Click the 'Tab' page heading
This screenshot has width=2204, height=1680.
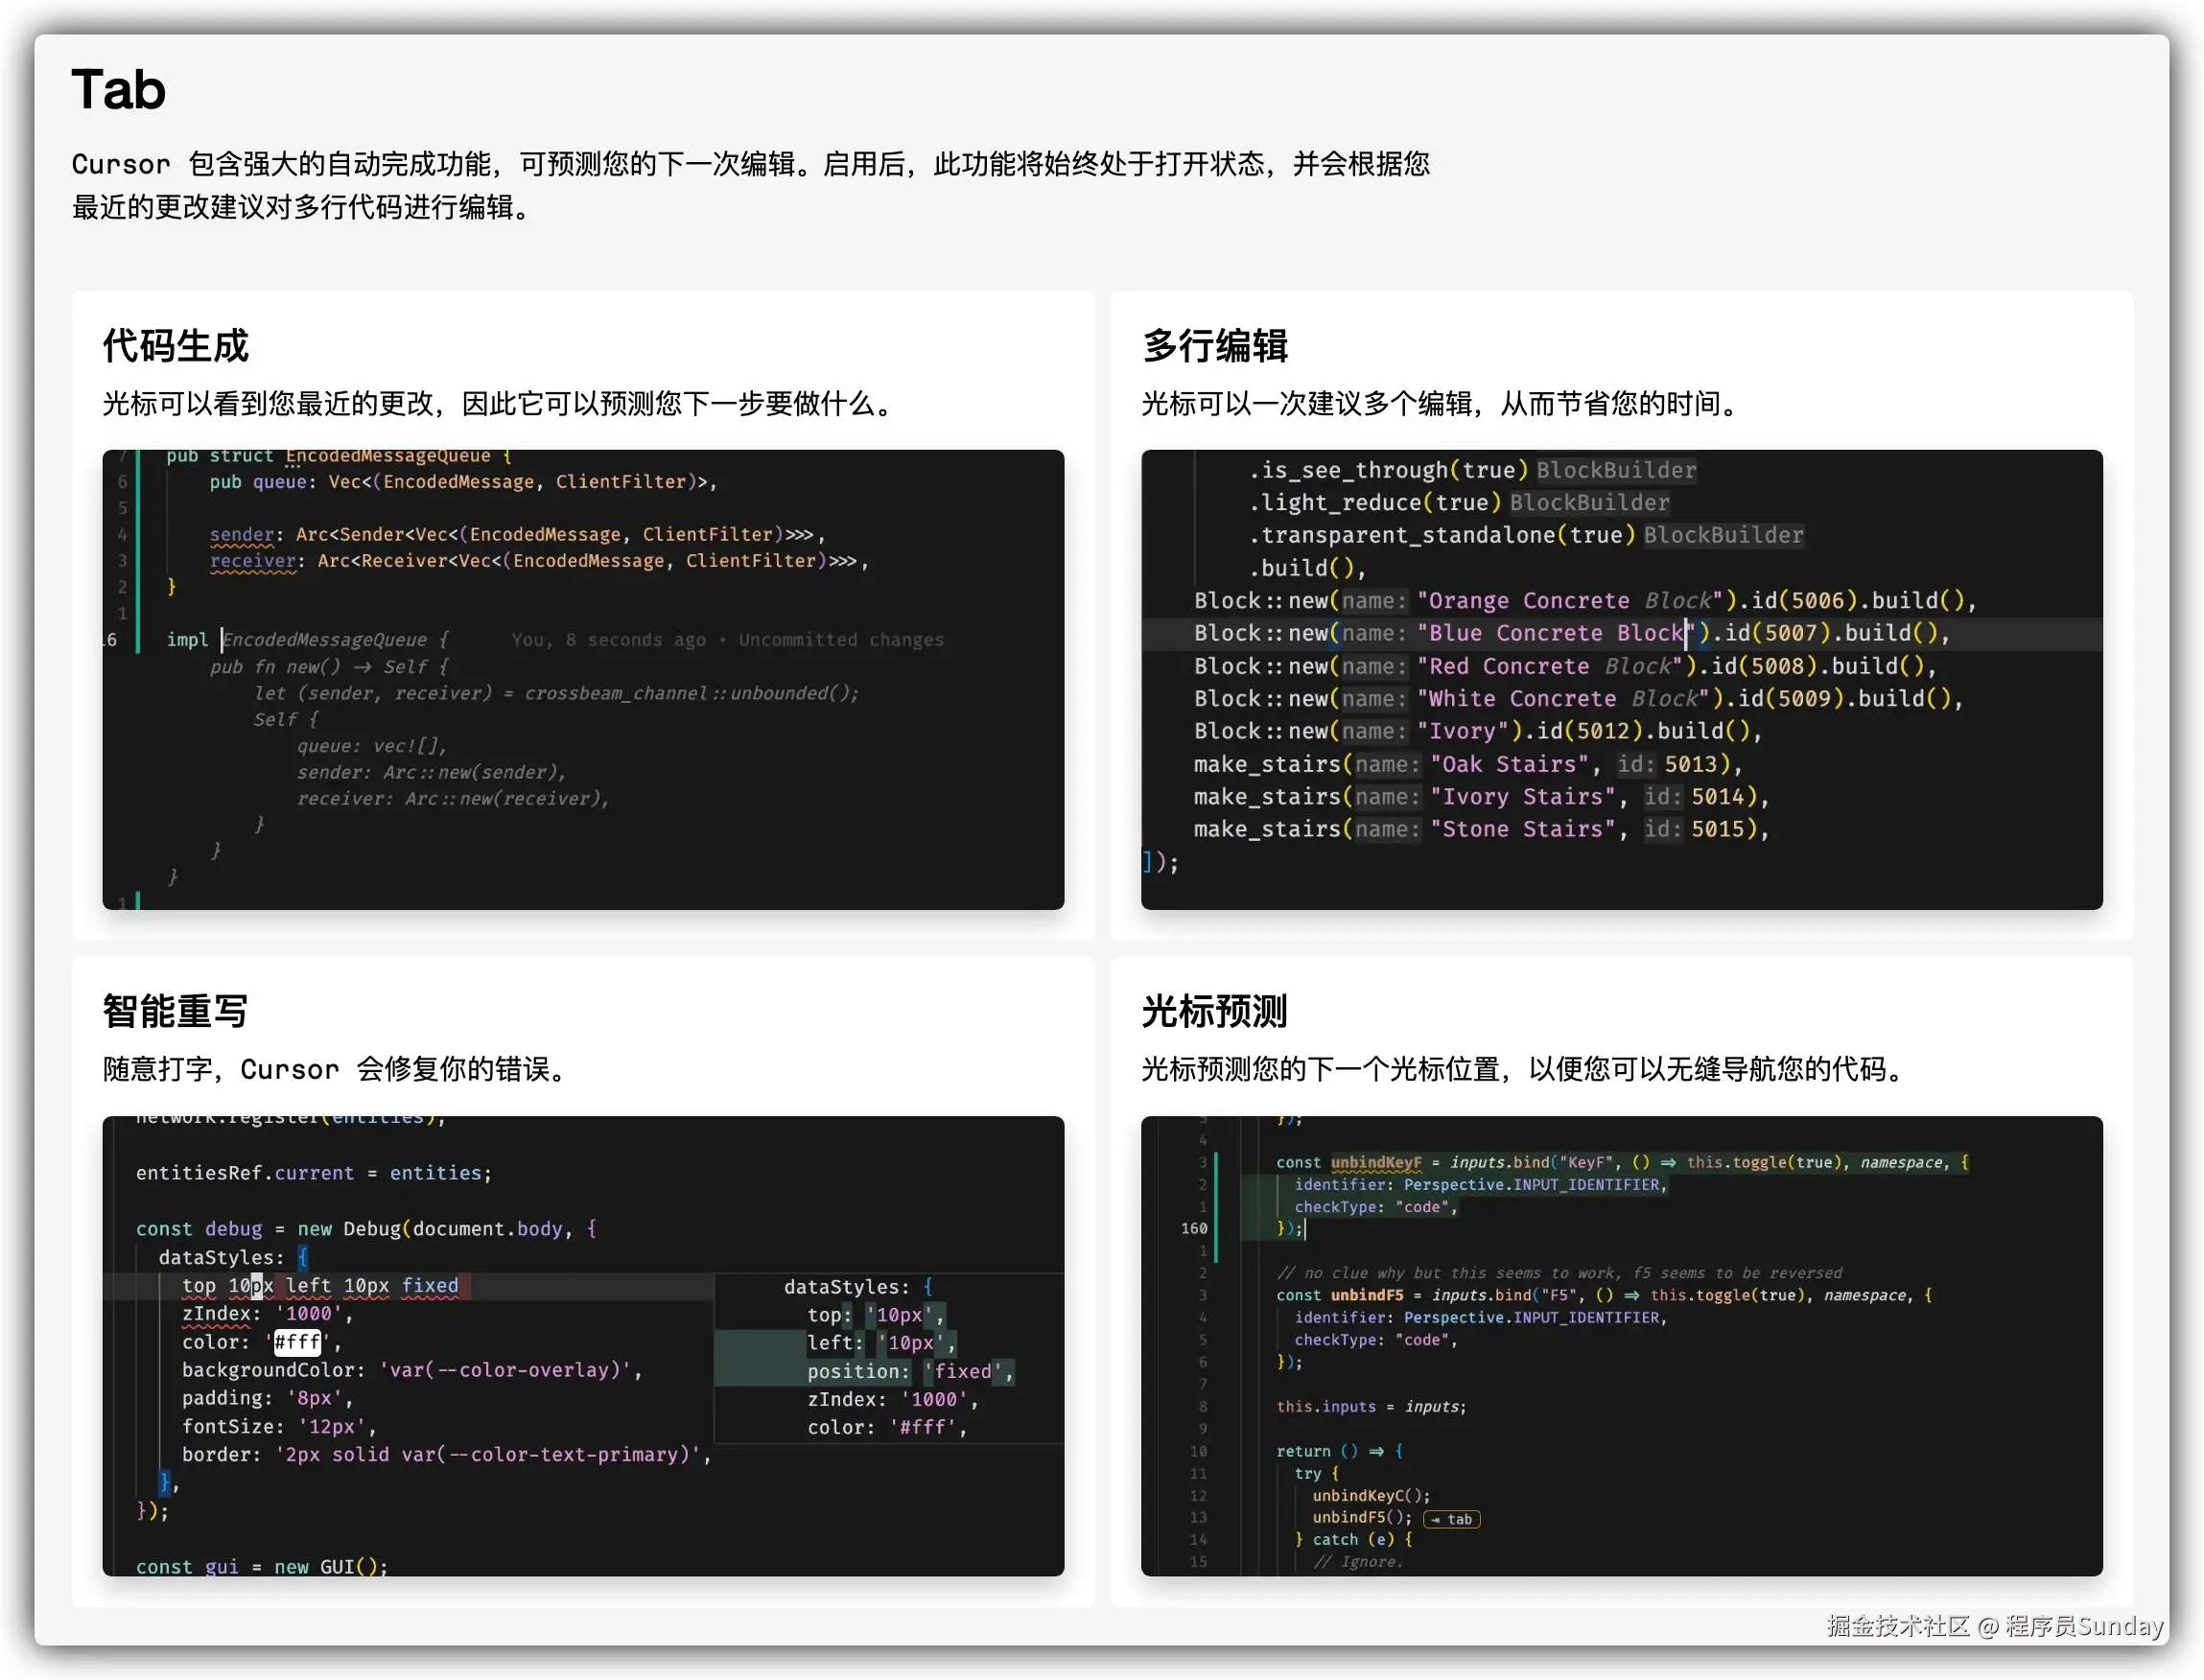(118, 90)
